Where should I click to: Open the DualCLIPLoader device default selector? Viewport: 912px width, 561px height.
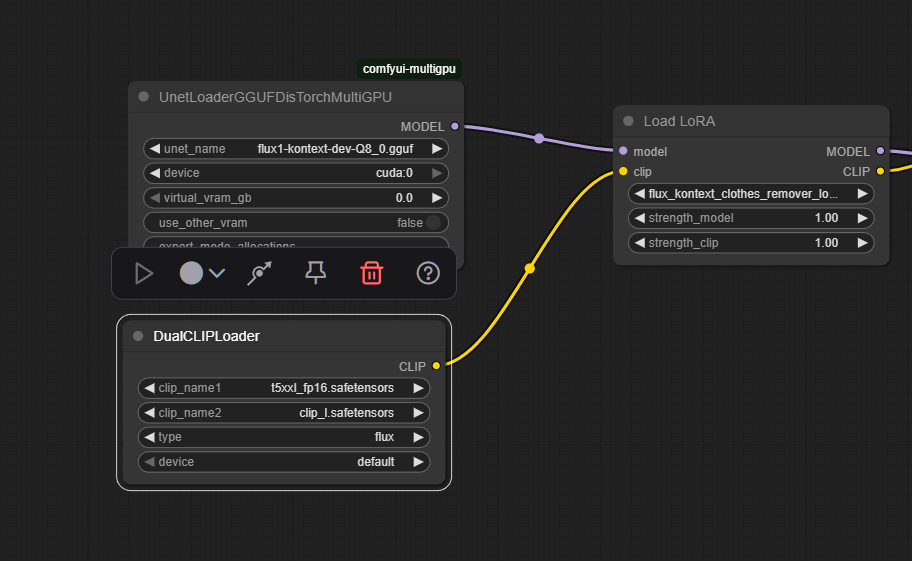[x=284, y=462]
